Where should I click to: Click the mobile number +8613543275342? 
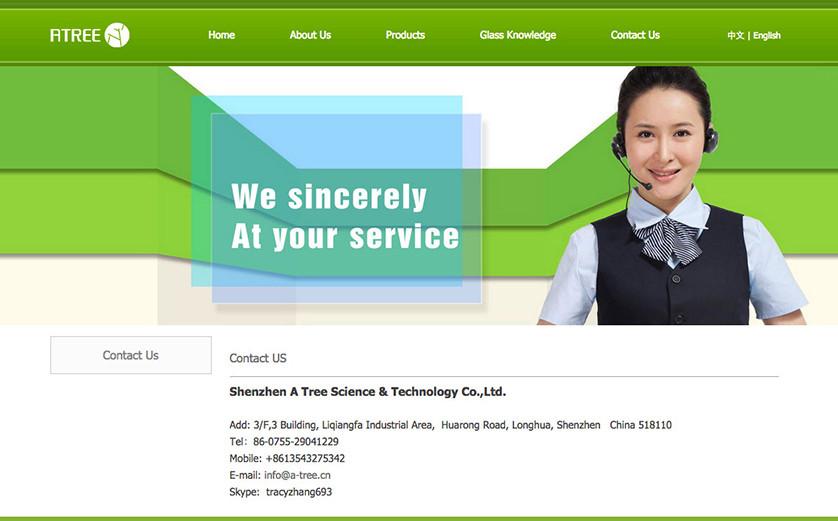pyautogui.click(x=305, y=458)
